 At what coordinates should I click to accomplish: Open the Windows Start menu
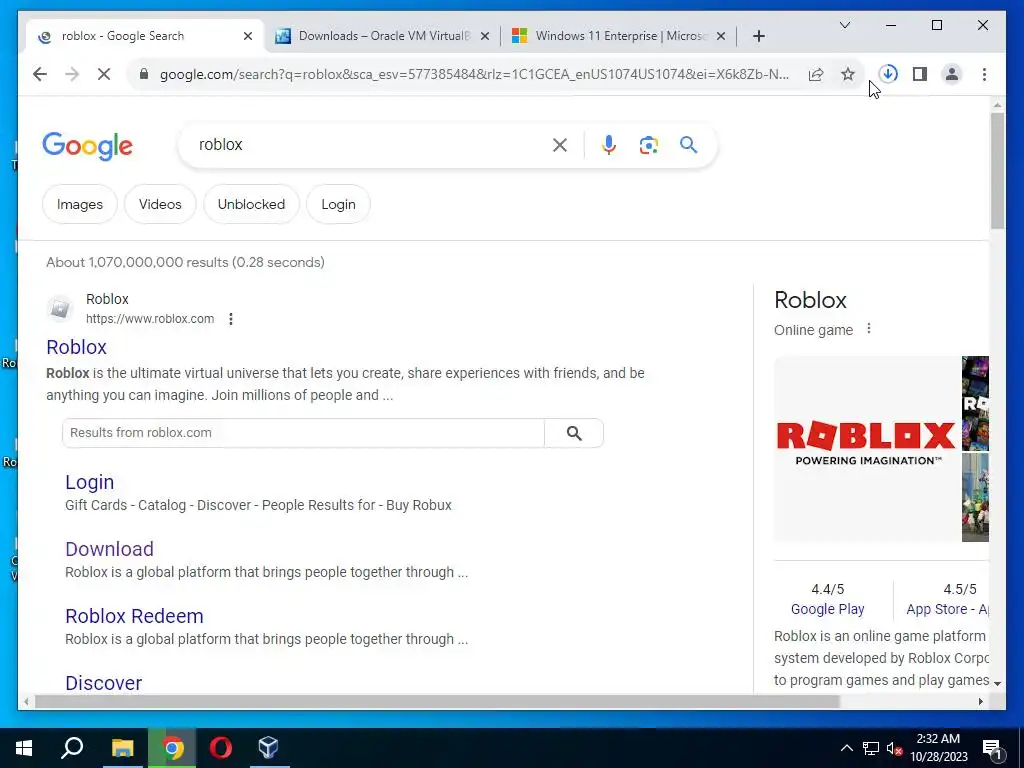pyautogui.click(x=24, y=748)
